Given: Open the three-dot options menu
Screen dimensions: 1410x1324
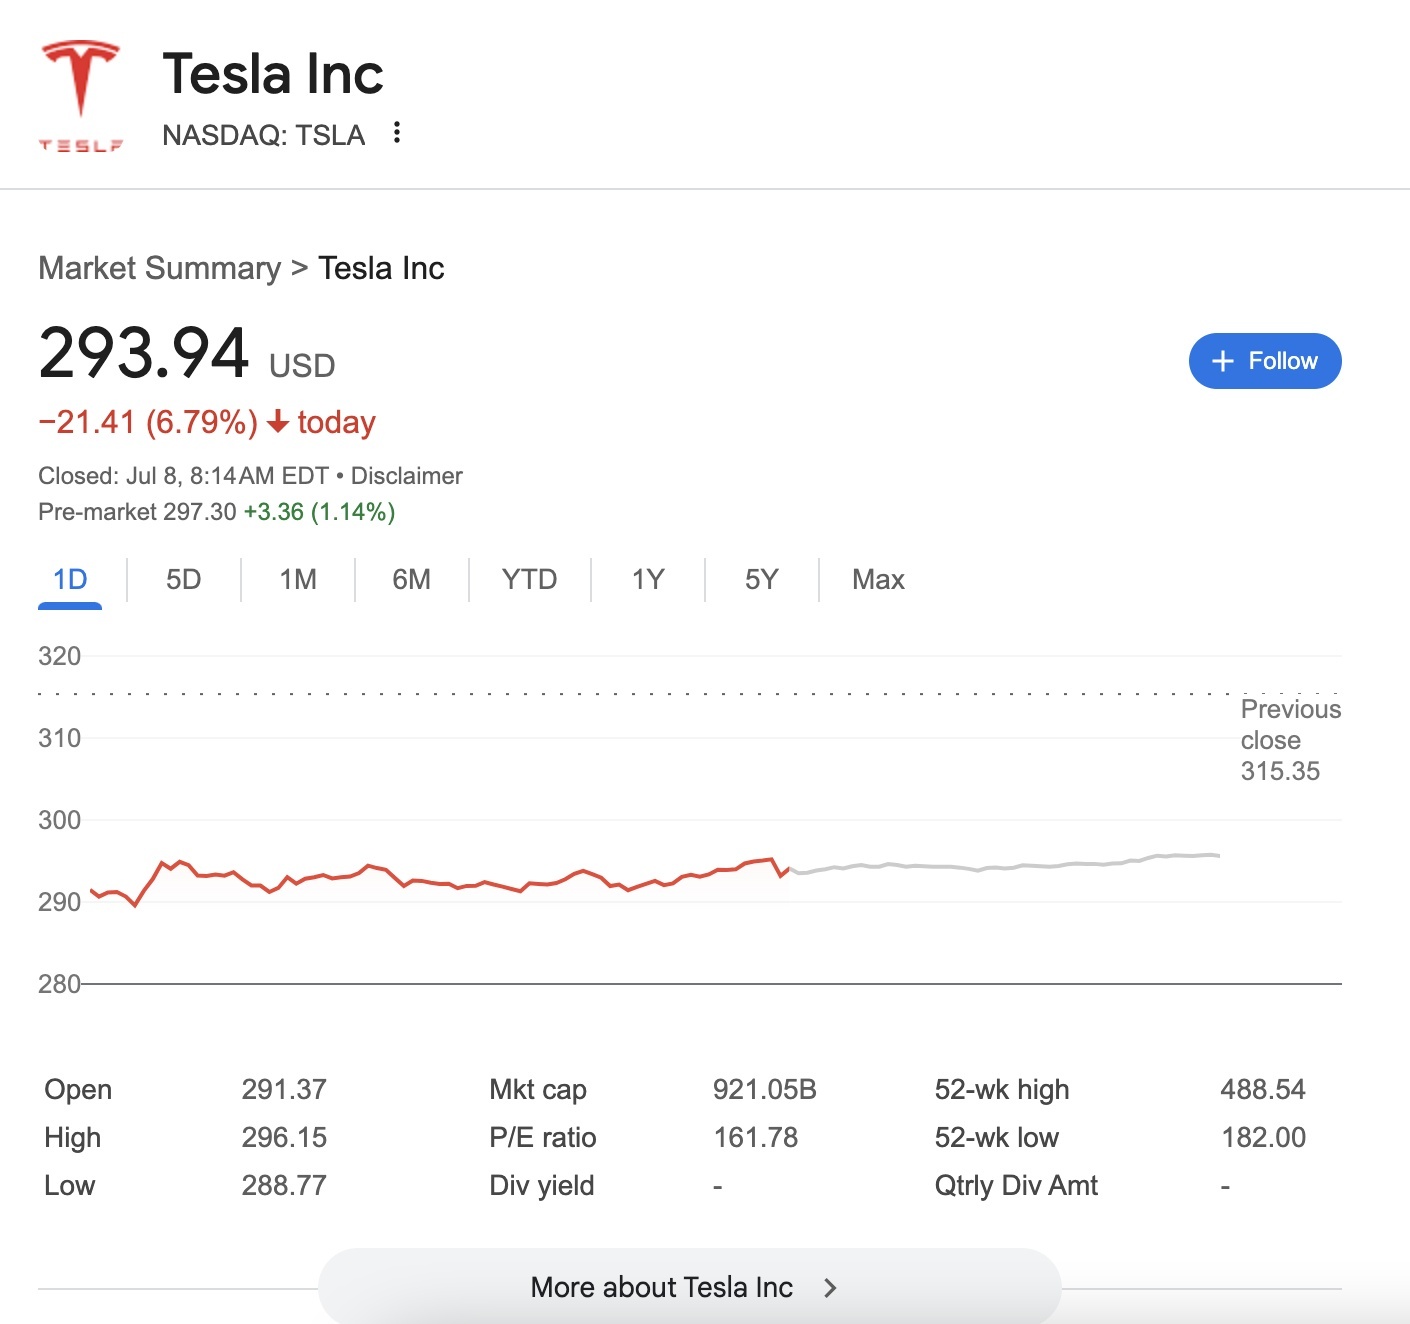Looking at the screenshot, I should pyautogui.click(x=397, y=133).
